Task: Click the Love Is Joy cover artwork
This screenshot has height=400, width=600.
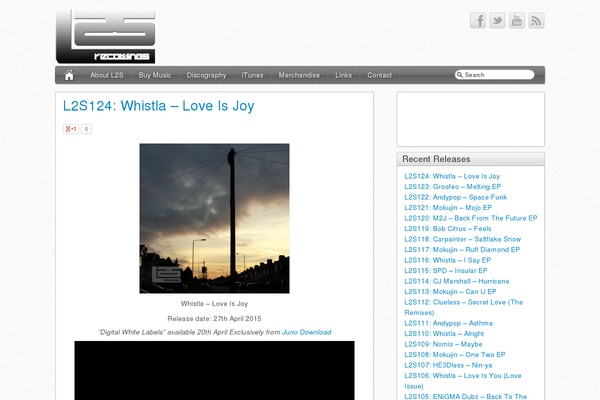Action: pyautogui.click(x=214, y=219)
